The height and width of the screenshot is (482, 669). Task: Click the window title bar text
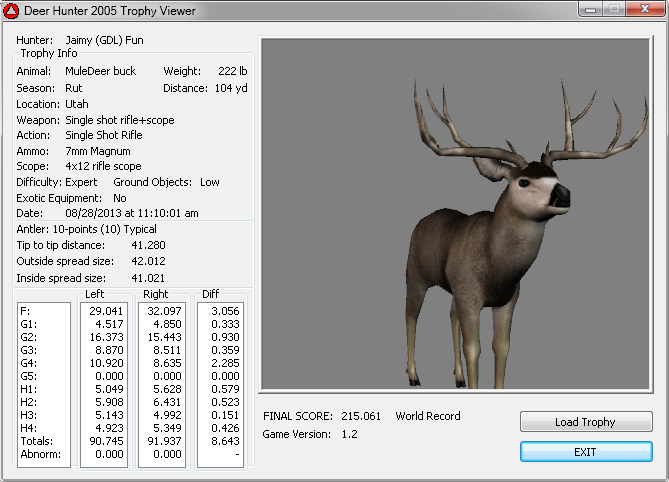(109, 11)
